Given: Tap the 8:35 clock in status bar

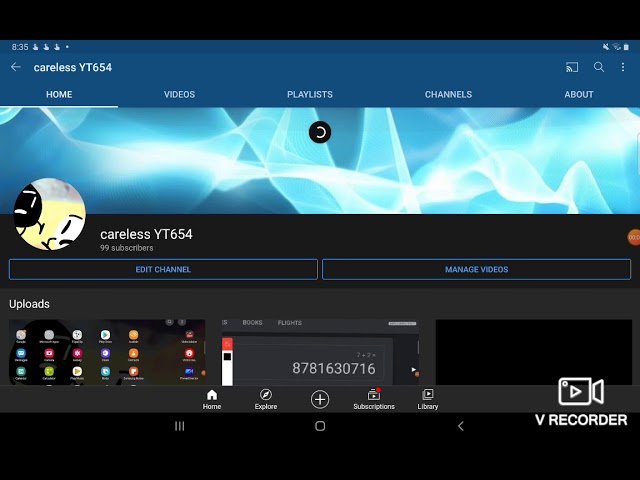Looking at the screenshot, I should [20, 47].
